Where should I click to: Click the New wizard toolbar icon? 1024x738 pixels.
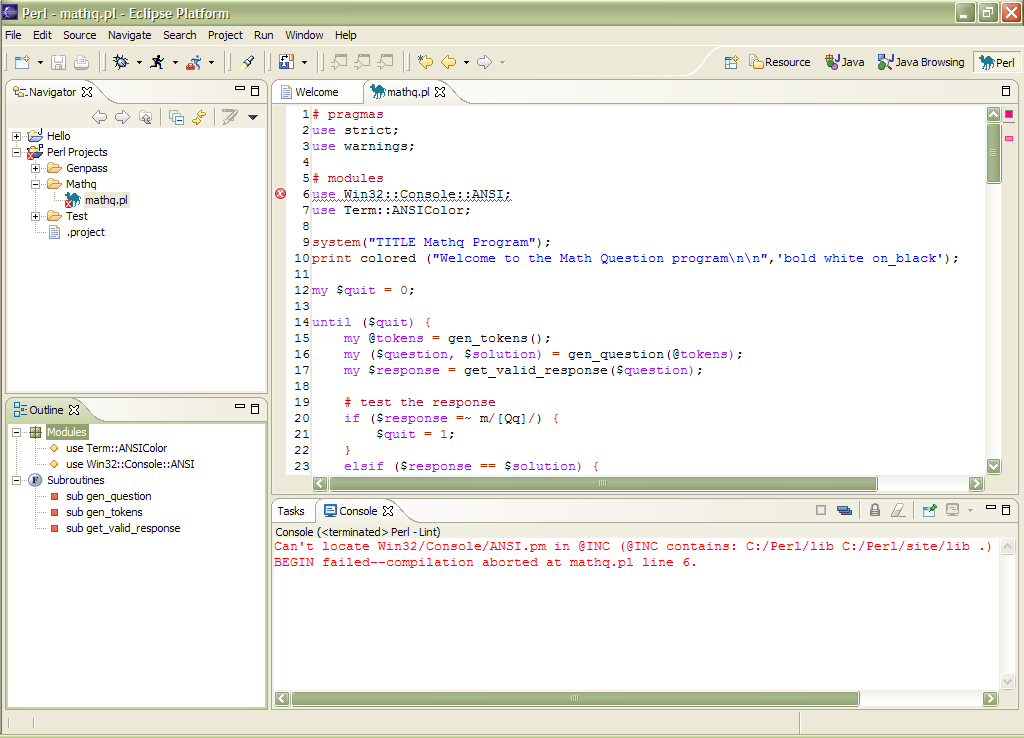(x=22, y=62)
